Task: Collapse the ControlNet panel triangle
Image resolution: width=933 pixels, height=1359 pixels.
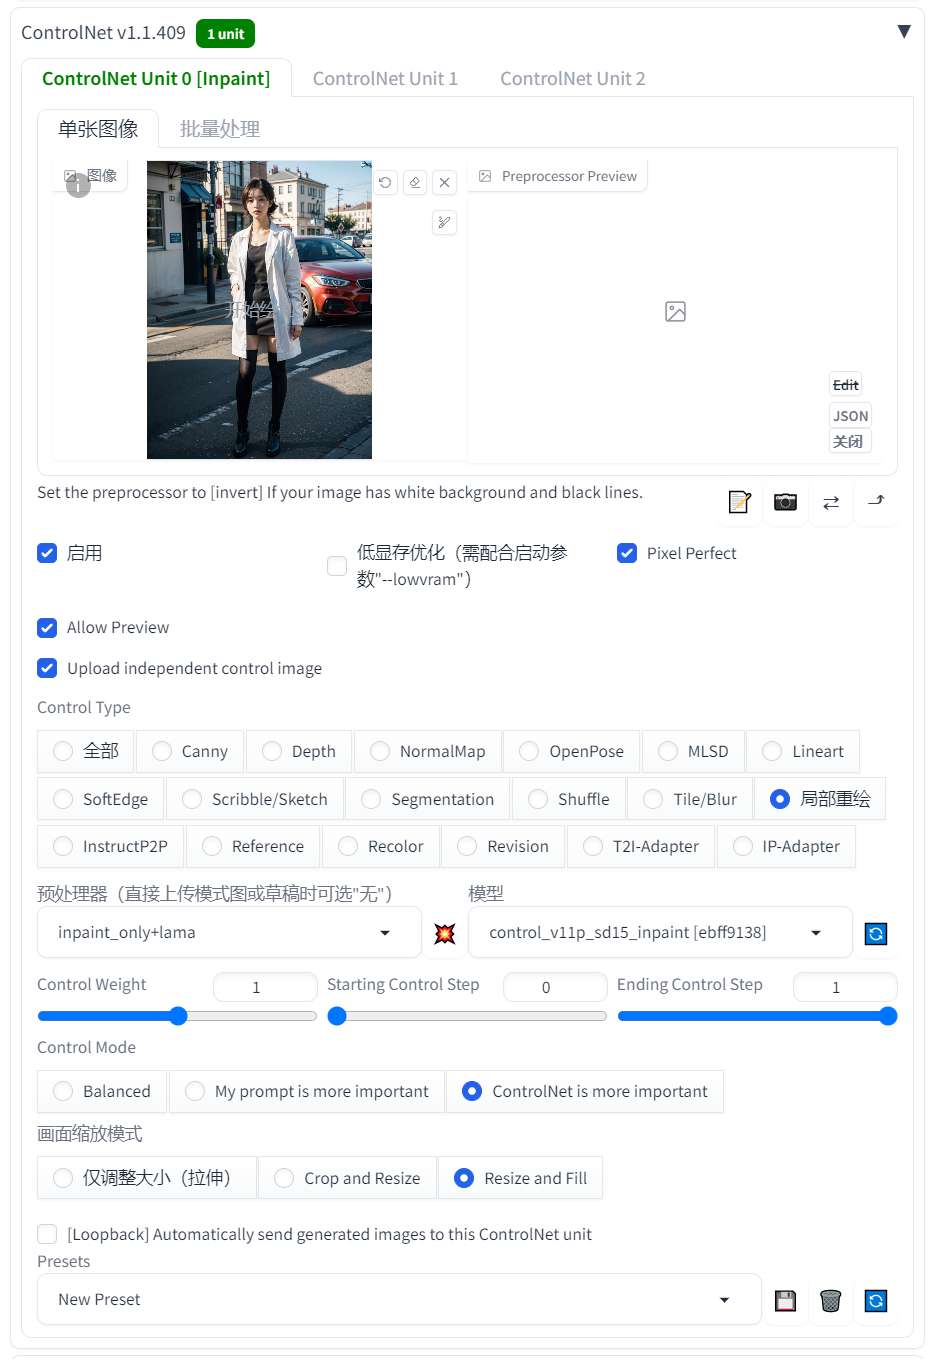Action: (x=904, y=31)
